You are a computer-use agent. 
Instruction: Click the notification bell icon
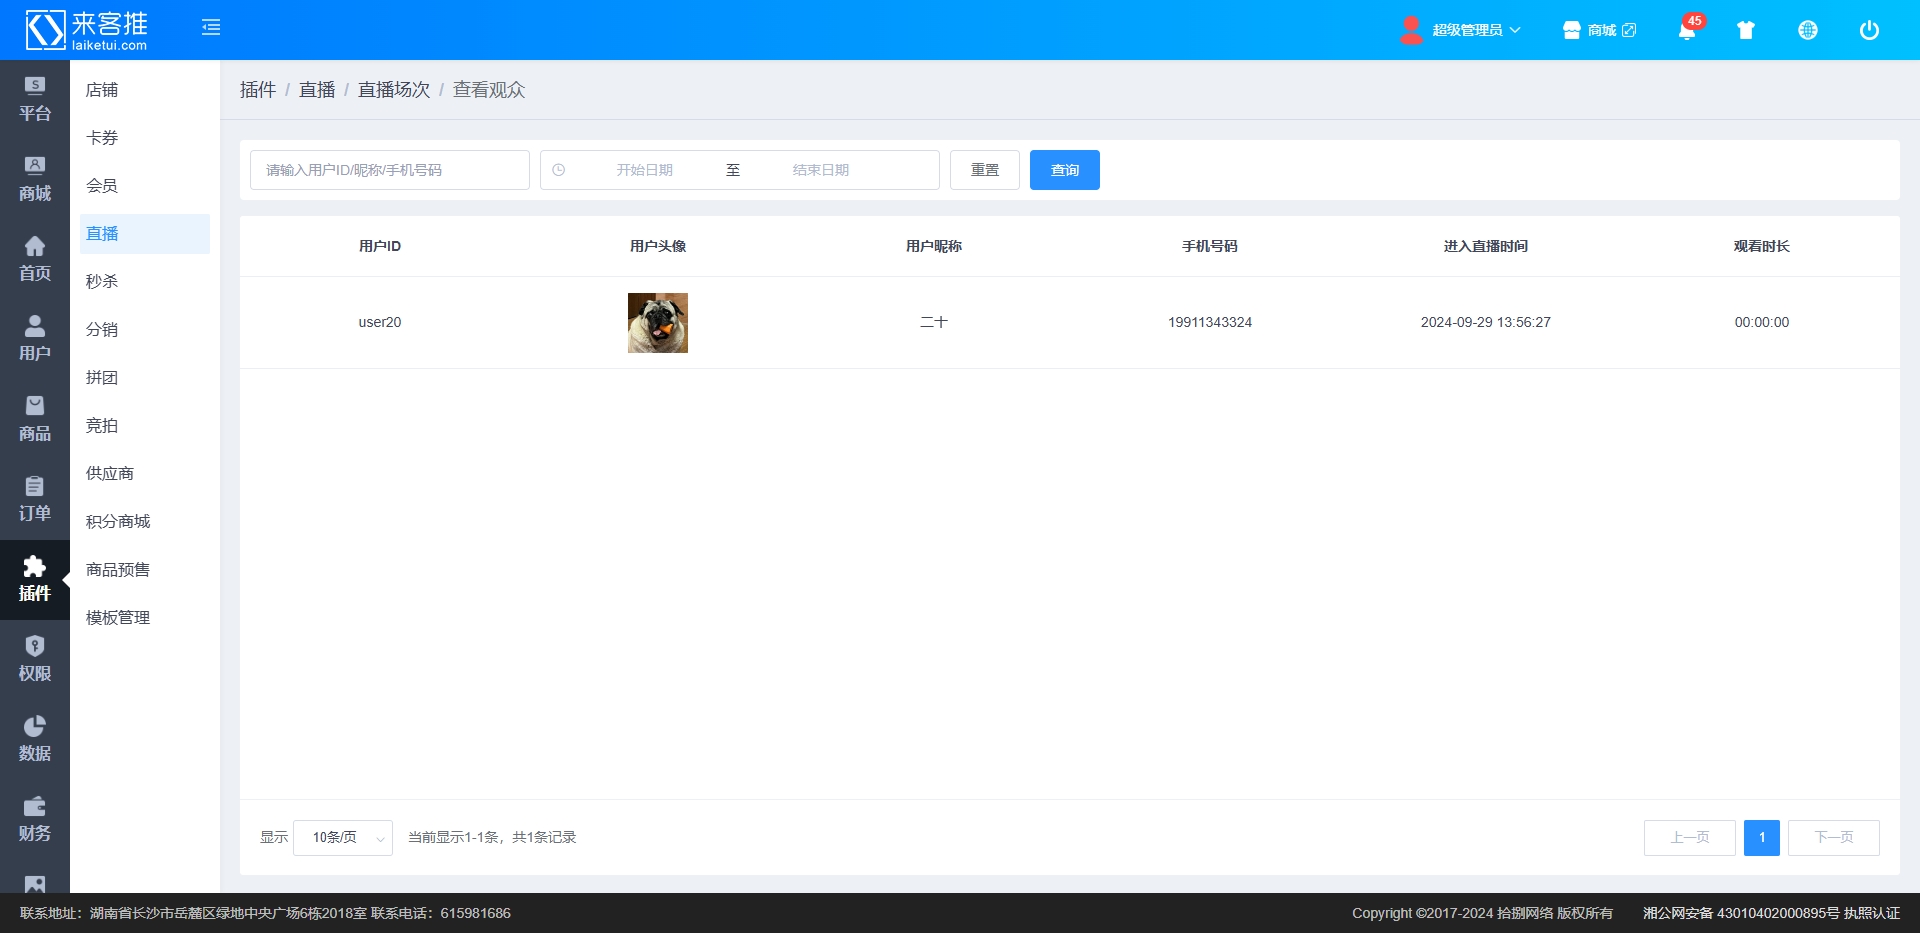[x=1686, y=30]
